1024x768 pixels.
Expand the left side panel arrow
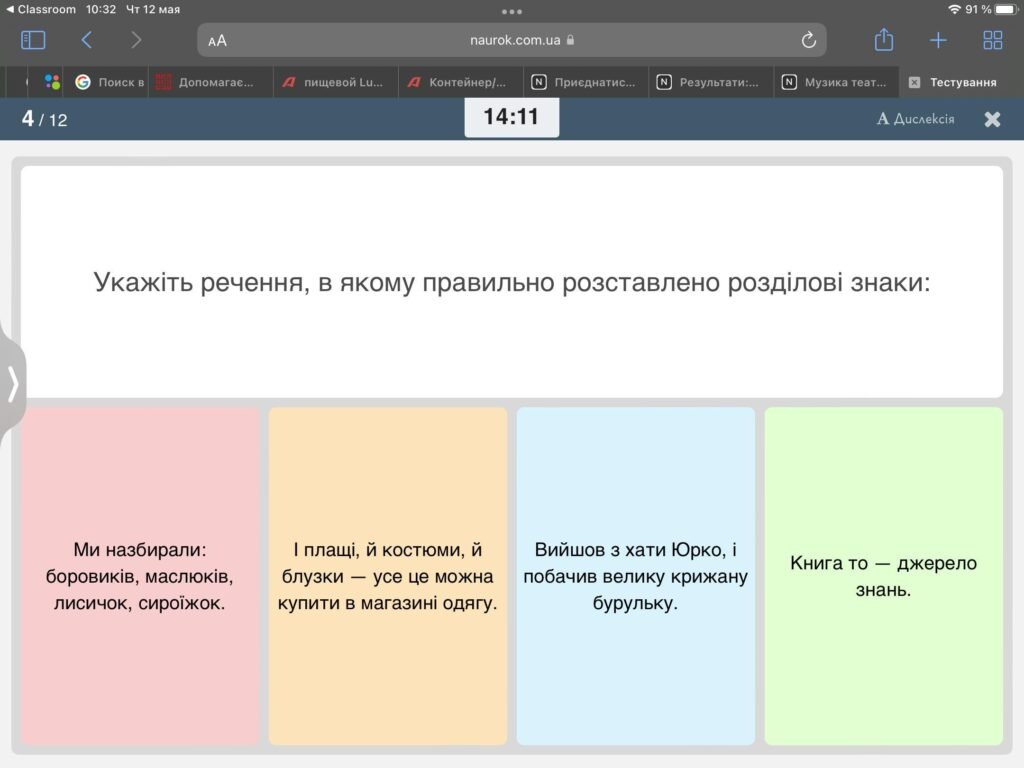[12, 383]
